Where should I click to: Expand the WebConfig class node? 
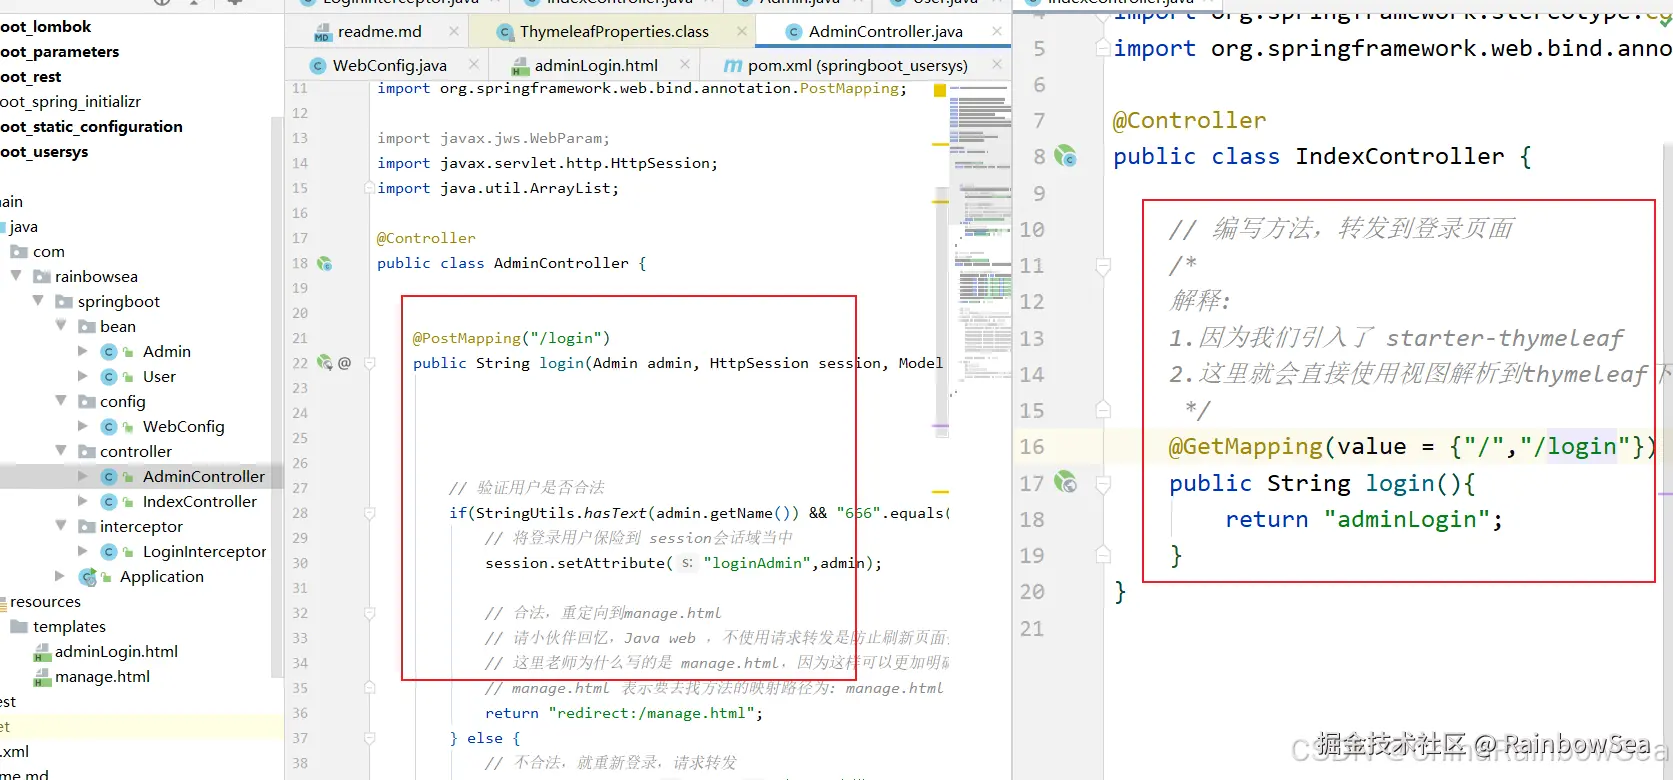pos(83,426)
